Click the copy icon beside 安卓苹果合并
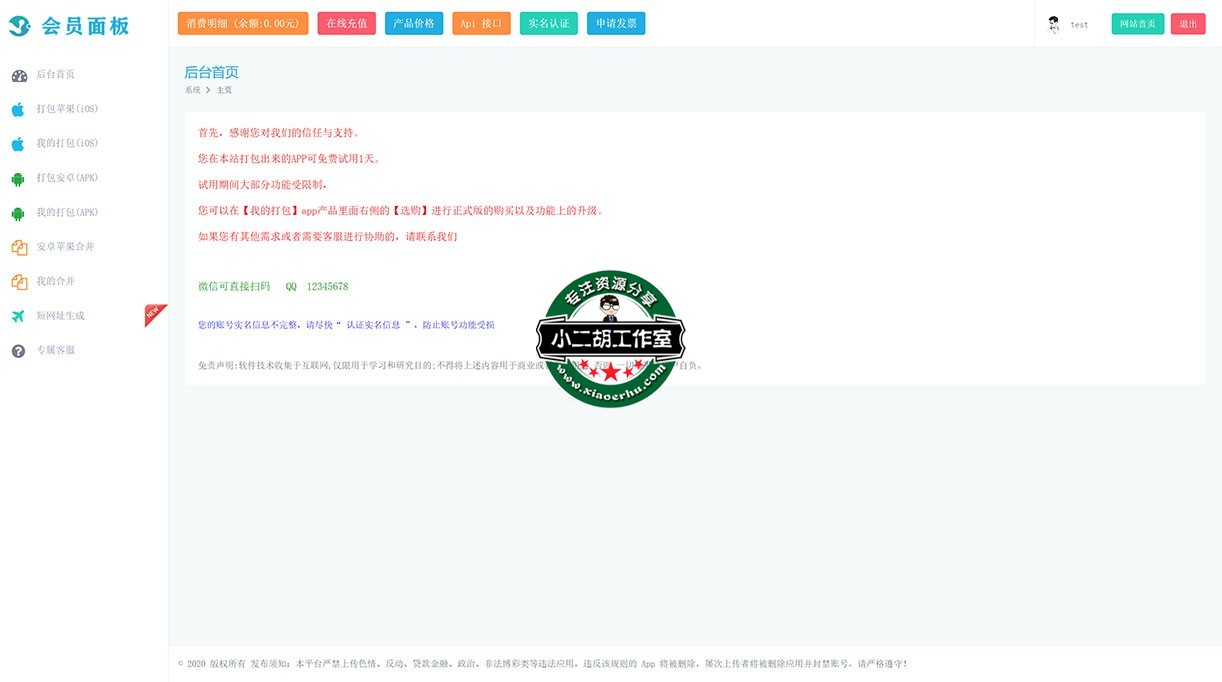The image size is (1222, 682). (x=19, y=247)
